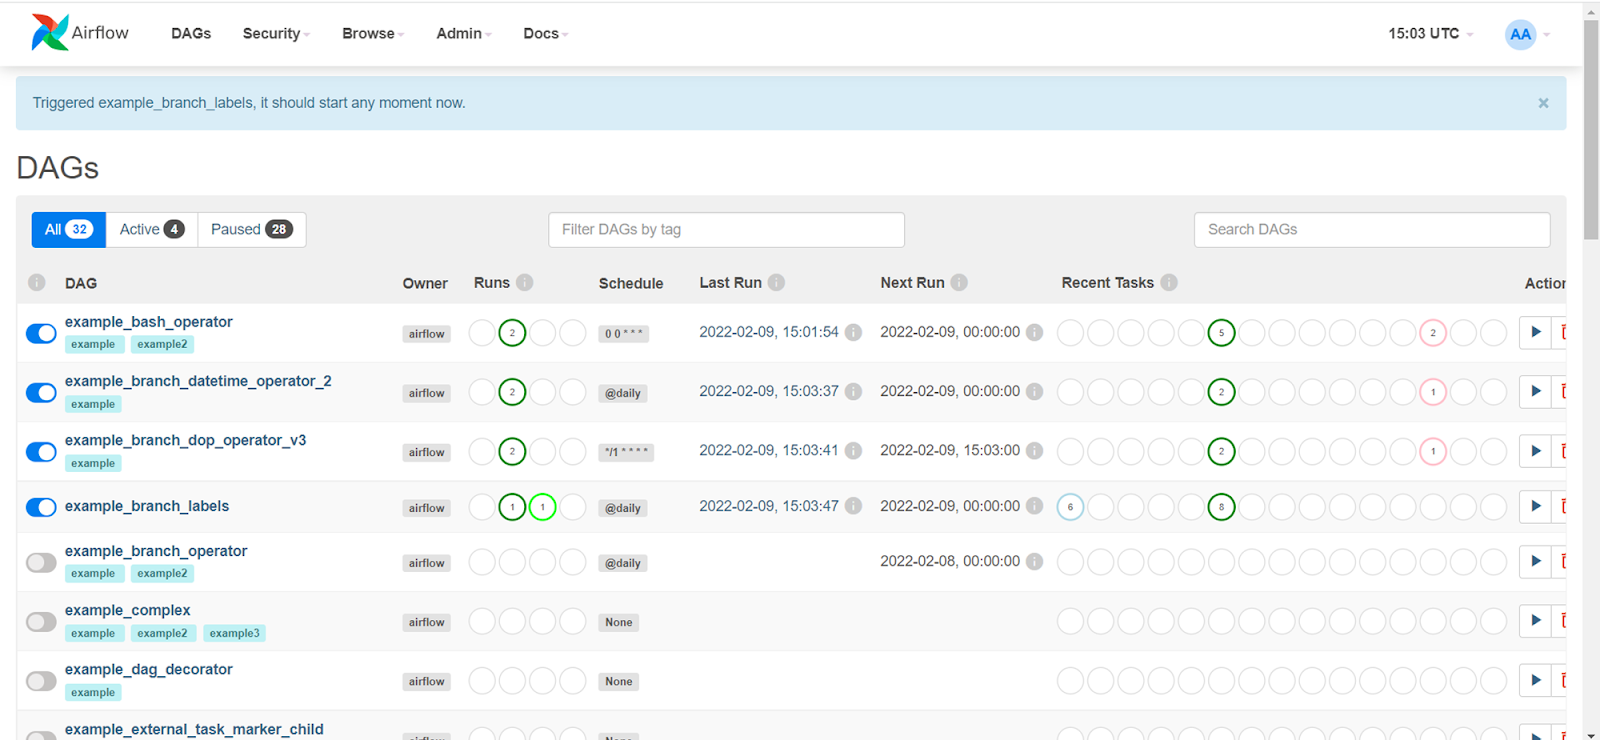The width and height of the screenshot is (1600, 740).
Task: Trigger example_branch_labels play button
Action: coord(1535,506)
